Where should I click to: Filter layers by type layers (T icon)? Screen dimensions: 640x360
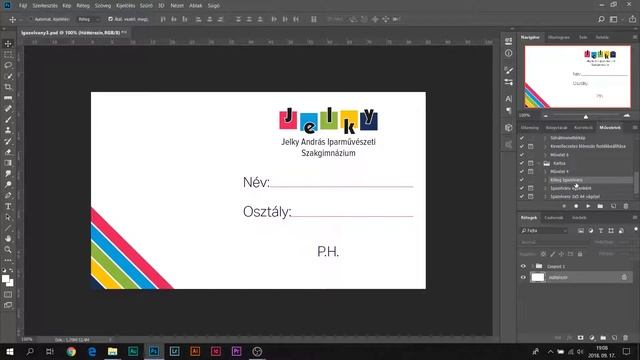[x=601, y=231]
